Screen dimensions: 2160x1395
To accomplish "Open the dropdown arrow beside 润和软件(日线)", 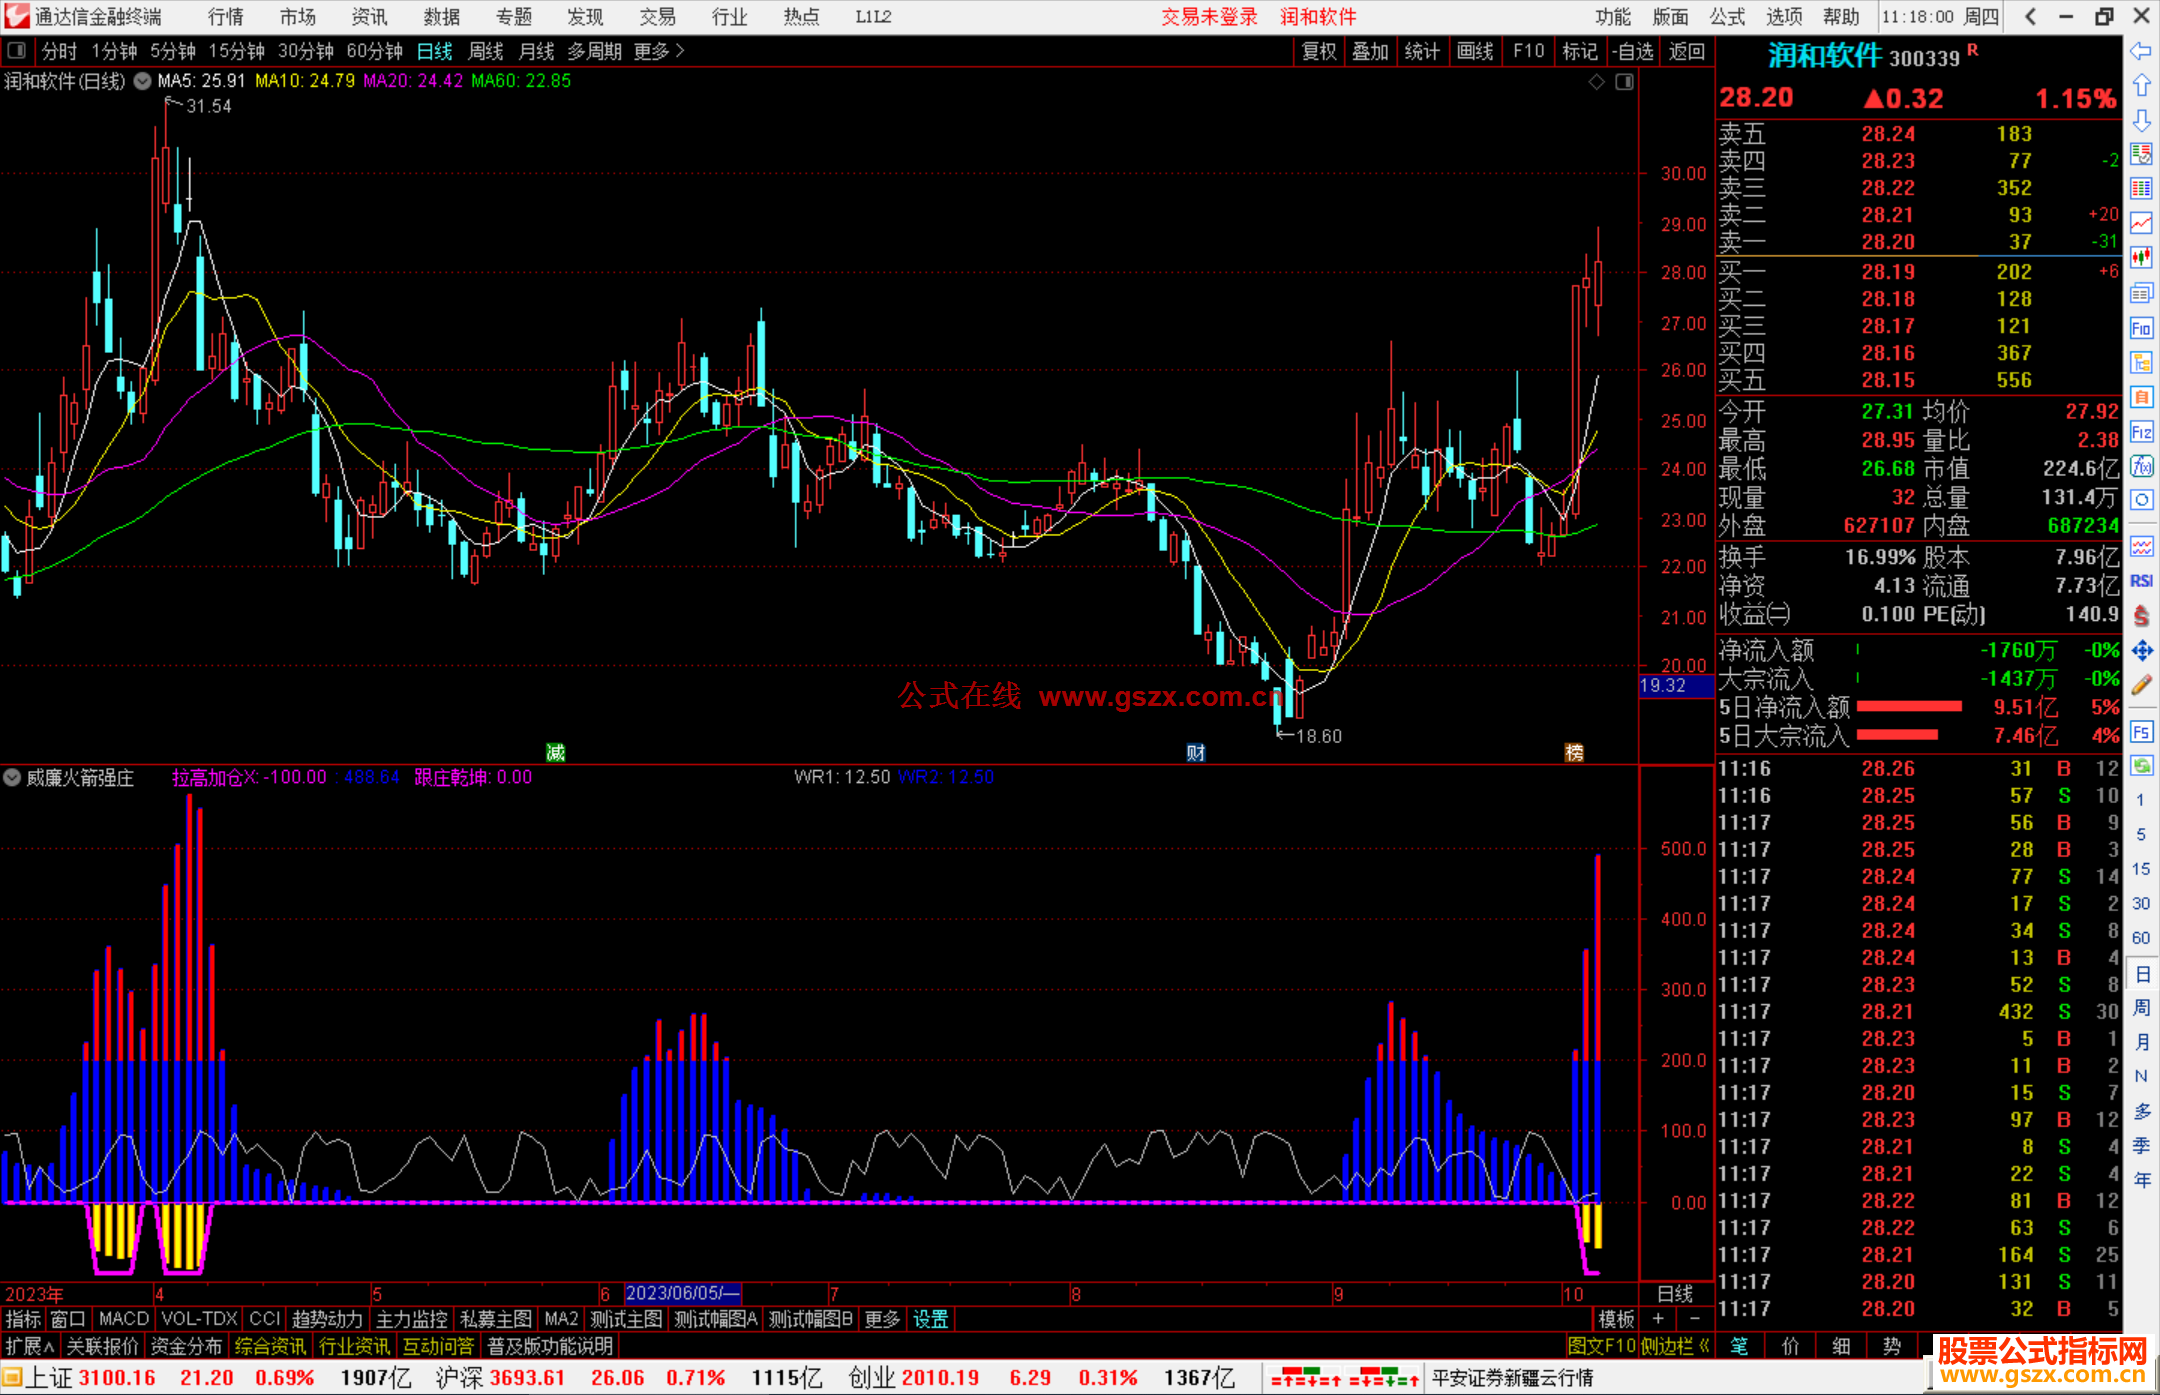I will point(143,81).
